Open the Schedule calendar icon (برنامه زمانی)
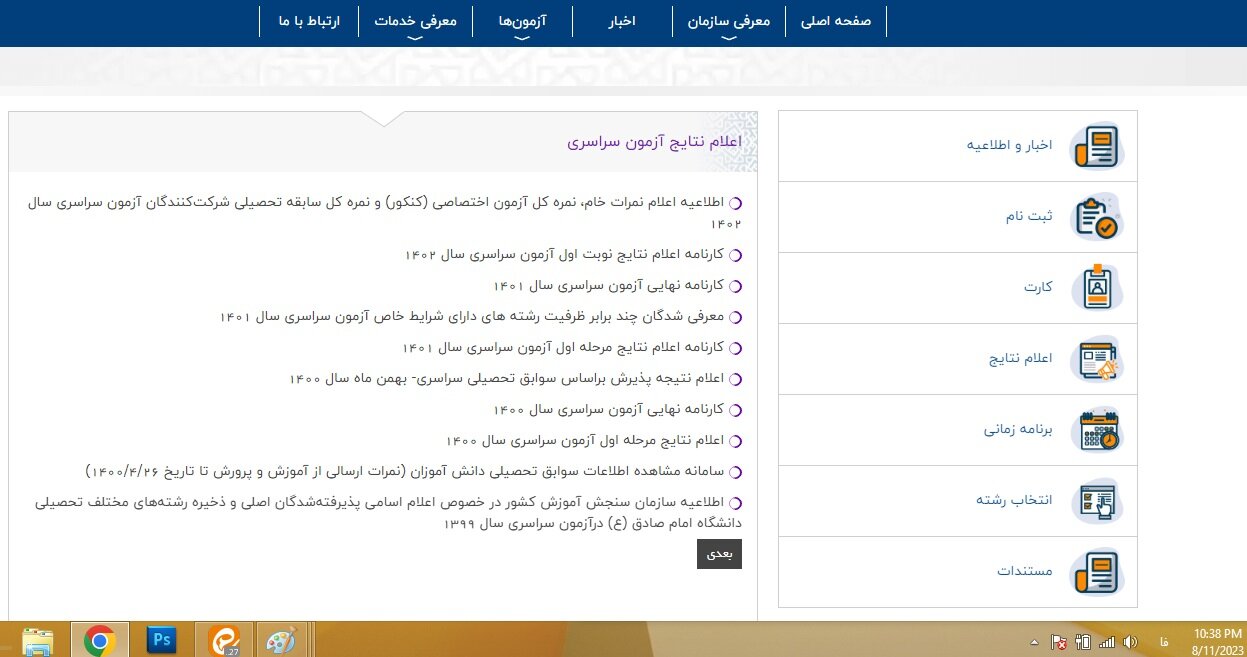This screenshot has width=1247, height=657. point(1097,431)
